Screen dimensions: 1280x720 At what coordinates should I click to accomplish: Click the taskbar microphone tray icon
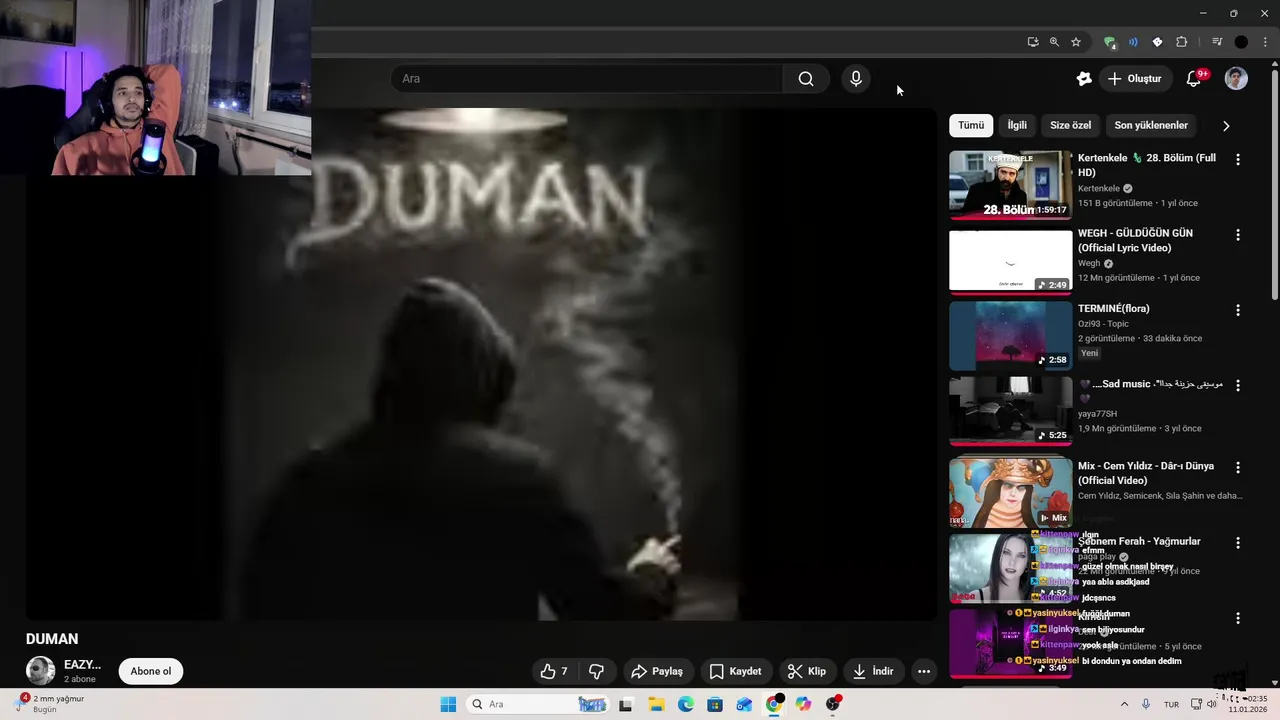click(x=1146, y=704)
